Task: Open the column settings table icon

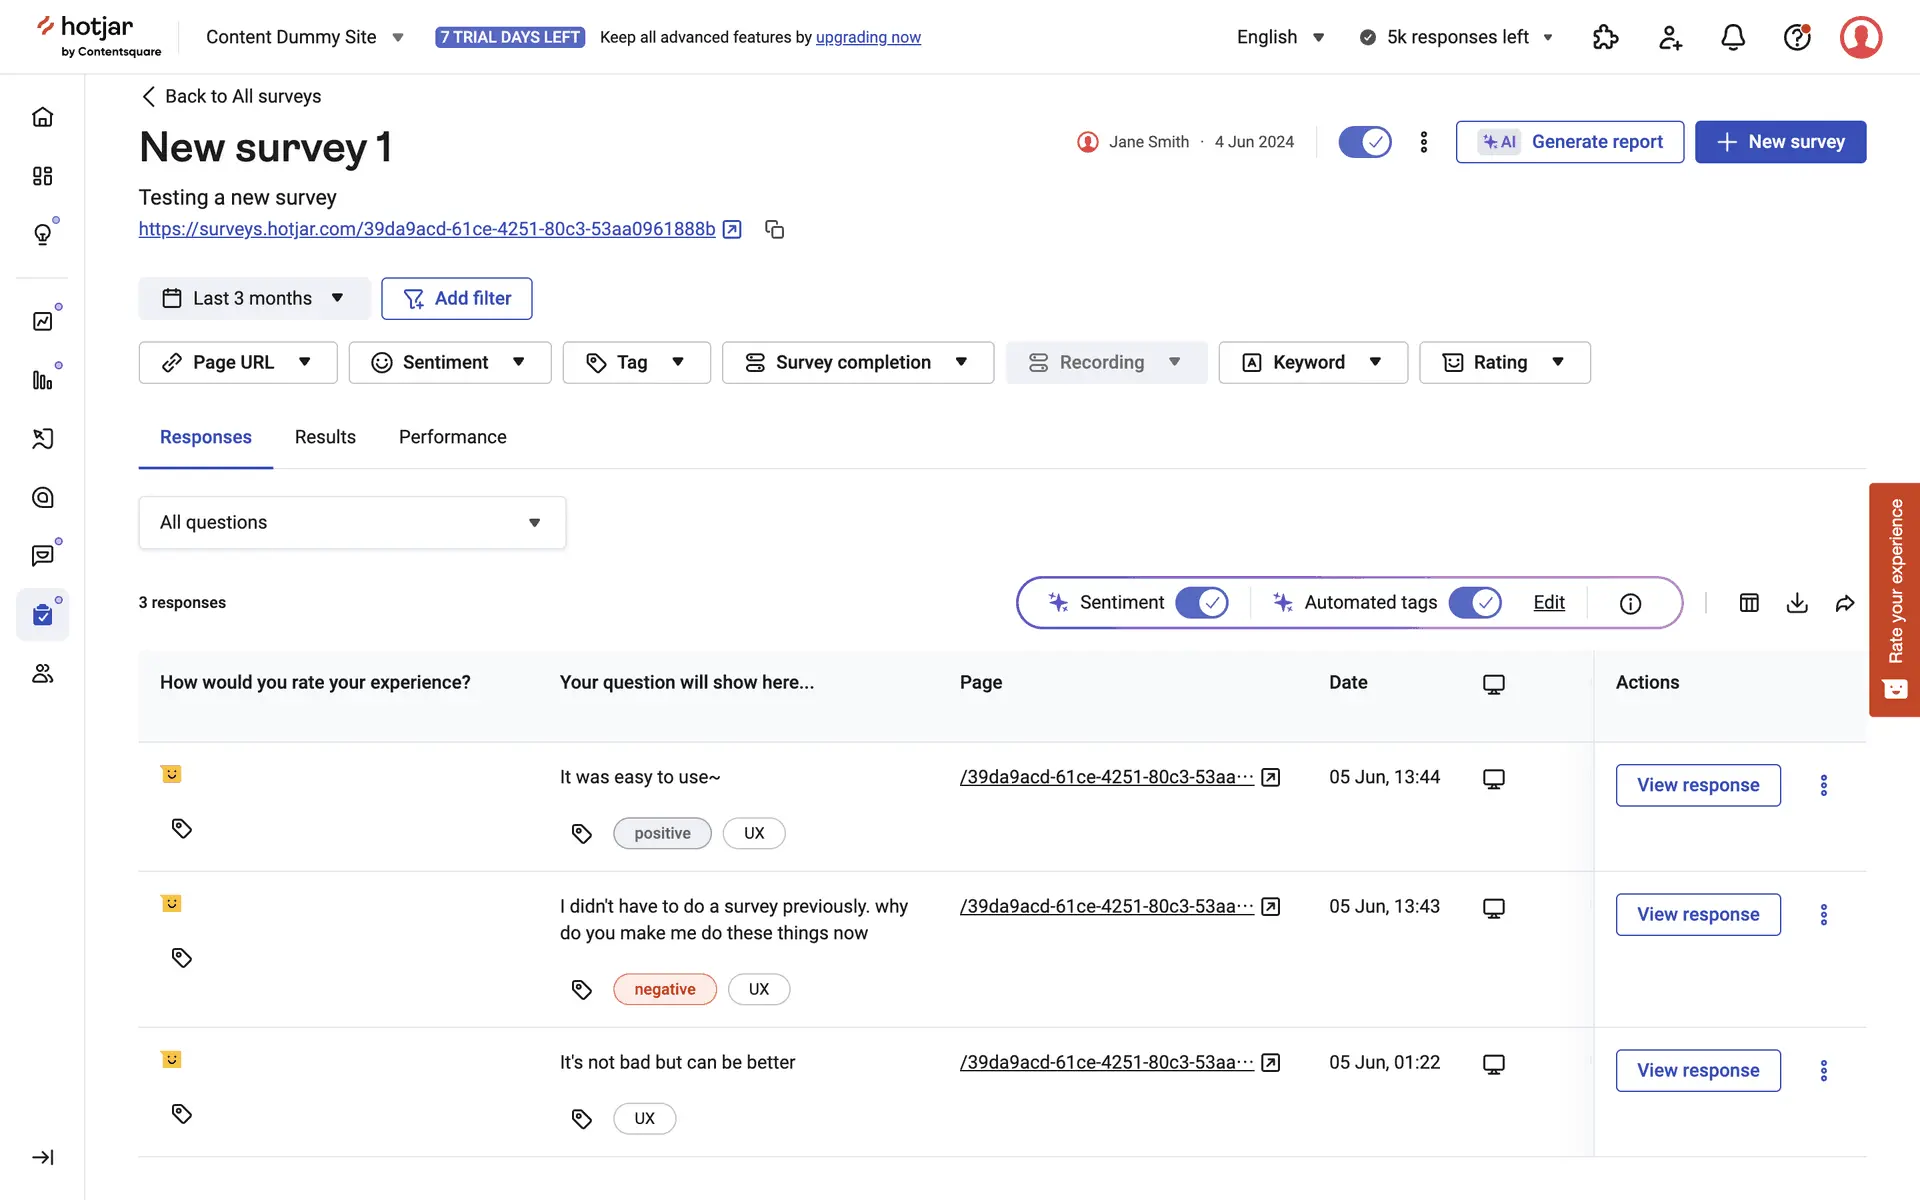Action: (1749, 603)
